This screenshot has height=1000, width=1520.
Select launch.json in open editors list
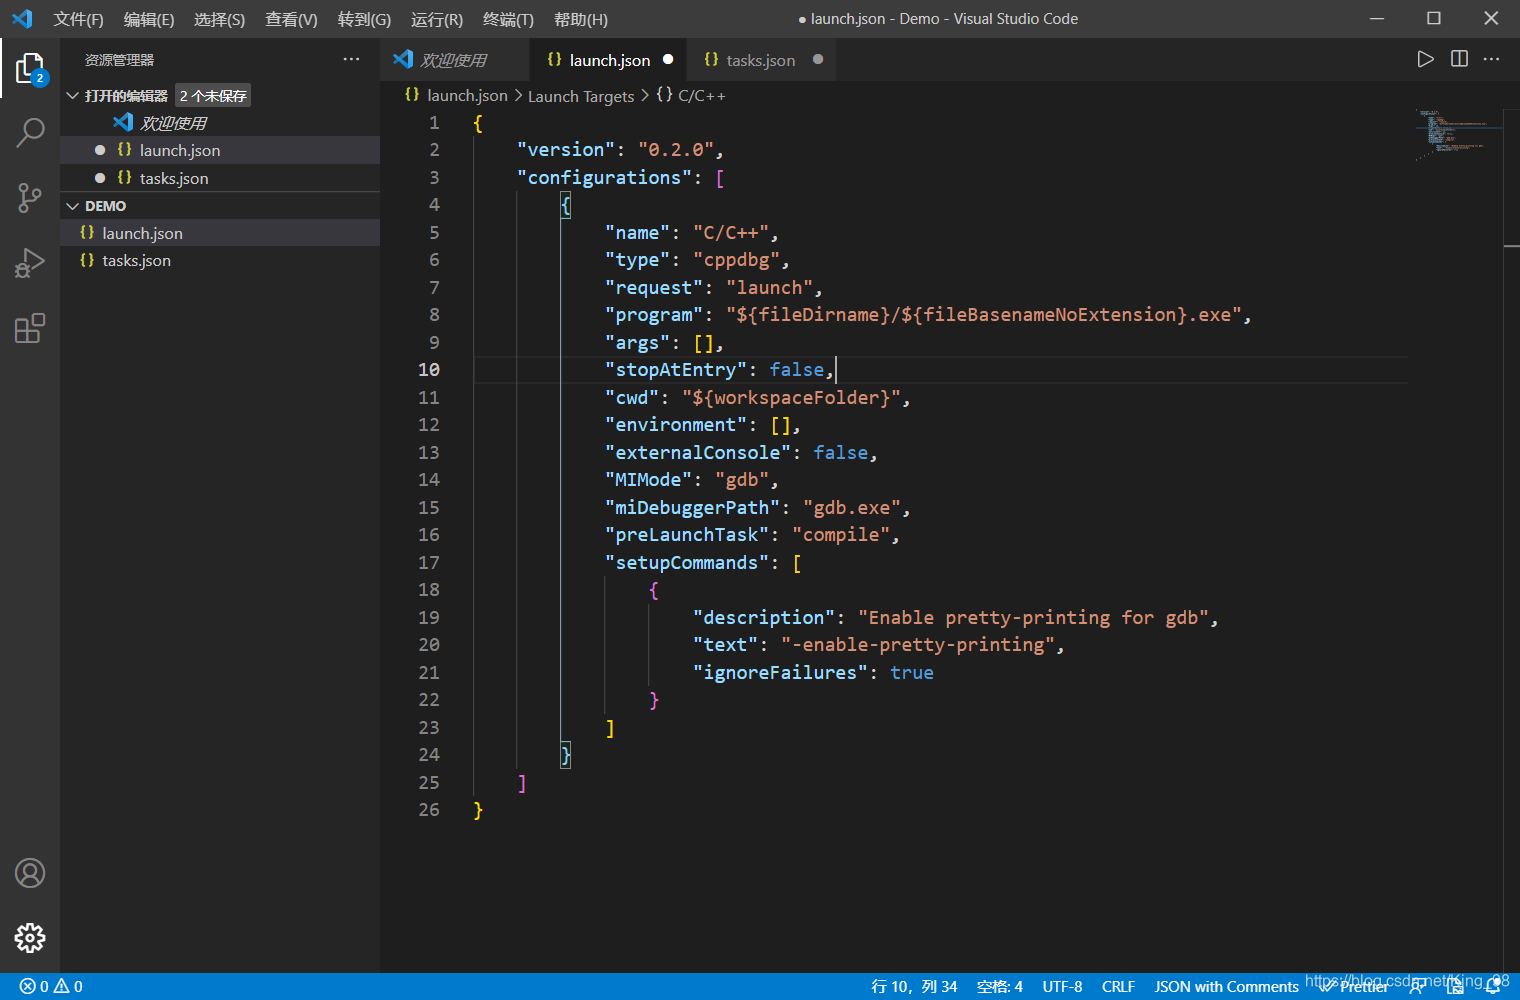(x=220, y=150)
